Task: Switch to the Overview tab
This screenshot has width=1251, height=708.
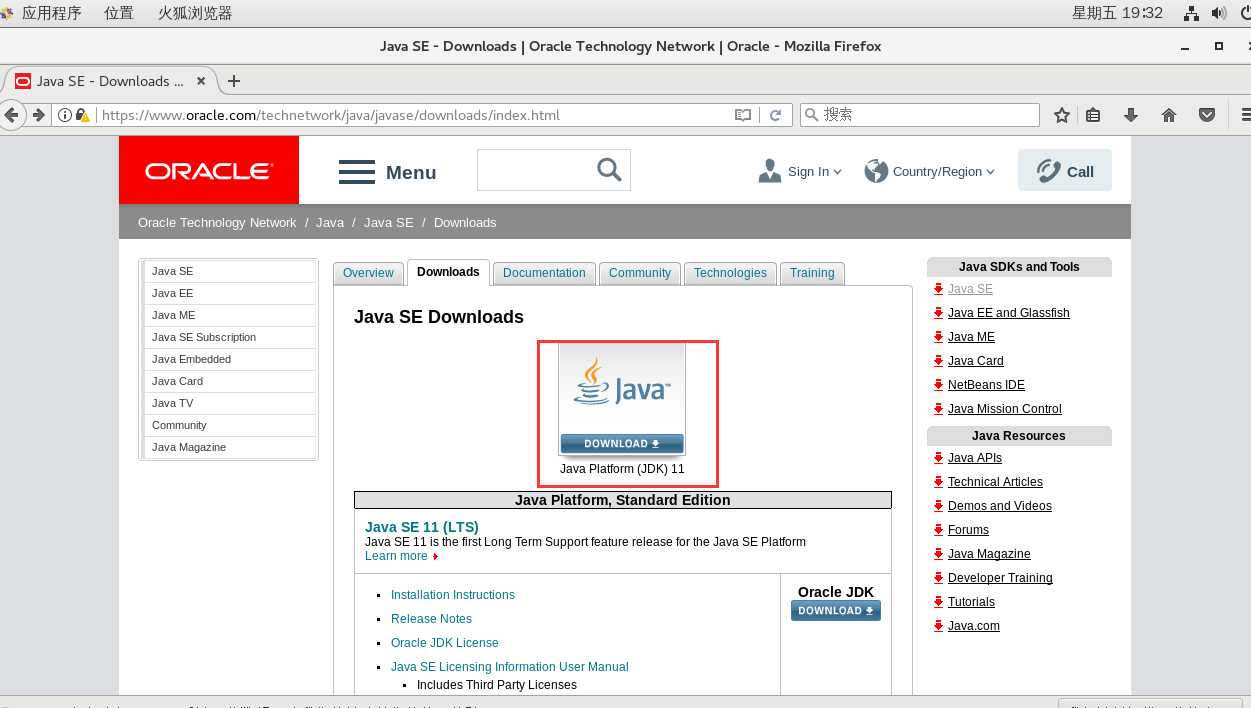Action: tap(368, 273)
